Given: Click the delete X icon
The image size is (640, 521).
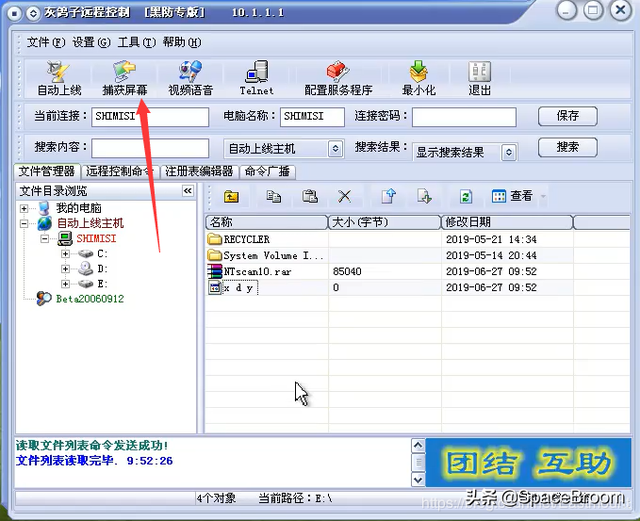Looking at the screenshot, I should [x=345, y=197].
